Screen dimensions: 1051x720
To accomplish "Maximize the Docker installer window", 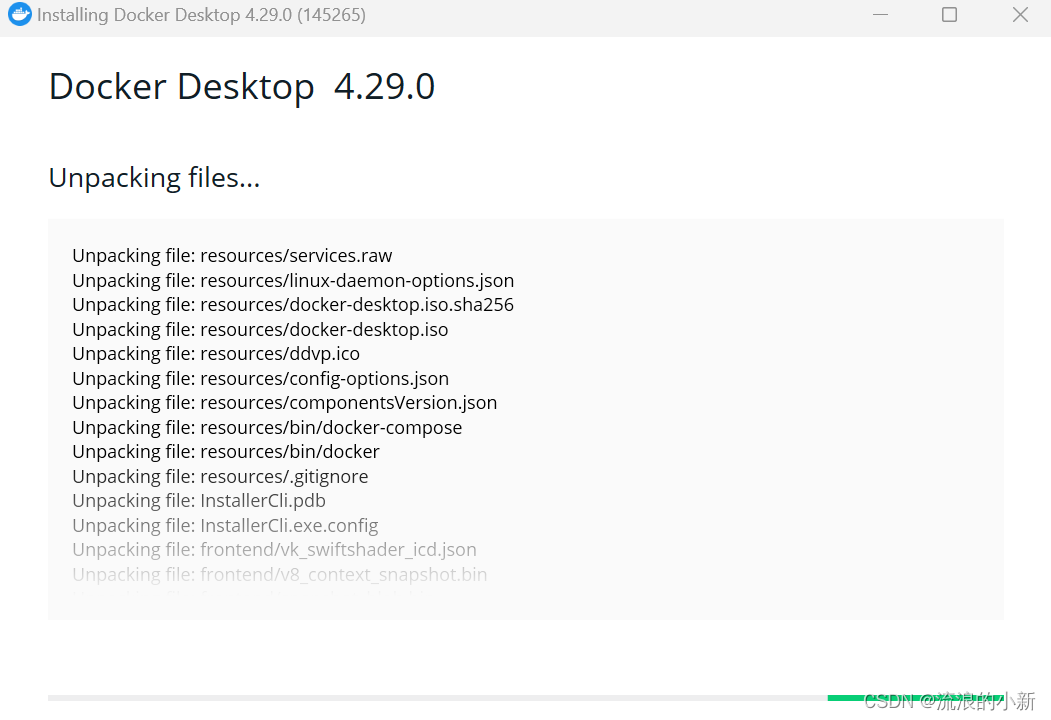I will tap(949, 15).
